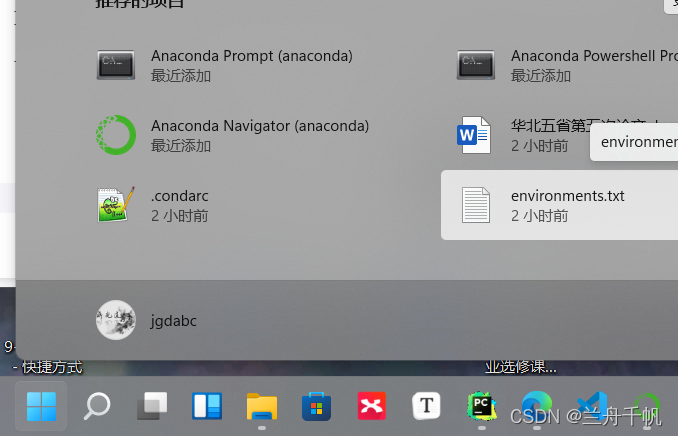678x436 pixels.
Task: Open PyCharm from the taskbar
Action: [481, 406]
